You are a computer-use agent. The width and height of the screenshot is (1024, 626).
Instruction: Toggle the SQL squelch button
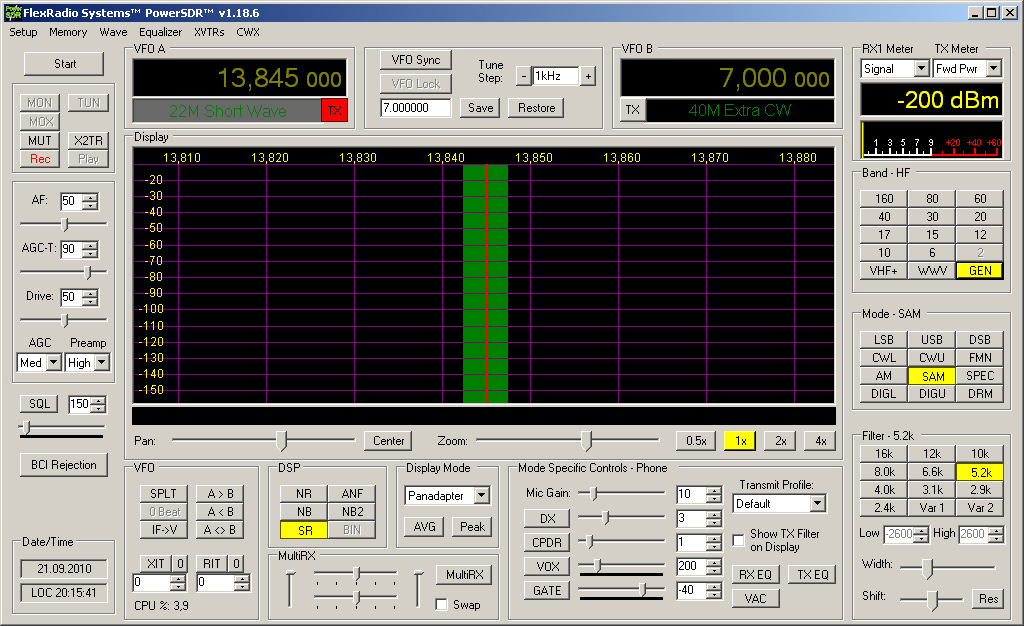39,404
